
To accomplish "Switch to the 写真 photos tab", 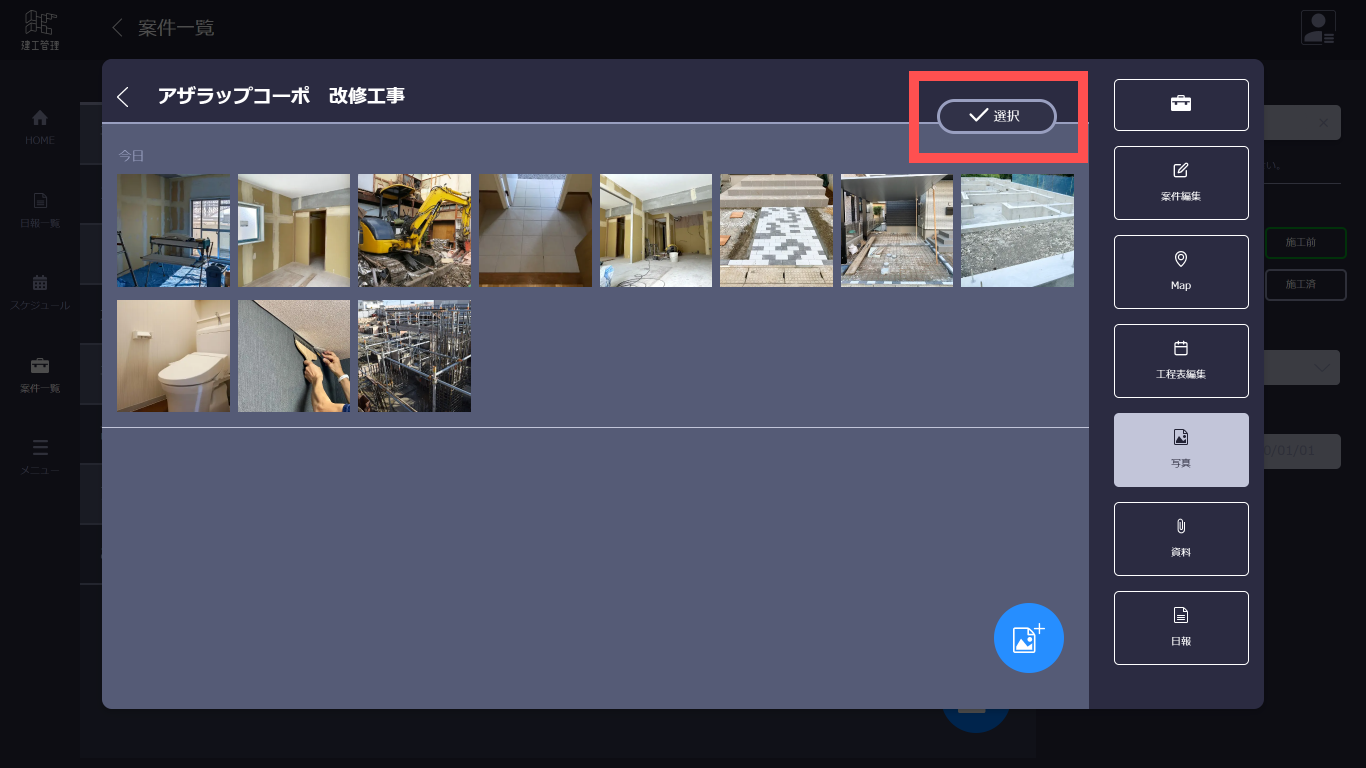I will click(x=1181, y=450).
